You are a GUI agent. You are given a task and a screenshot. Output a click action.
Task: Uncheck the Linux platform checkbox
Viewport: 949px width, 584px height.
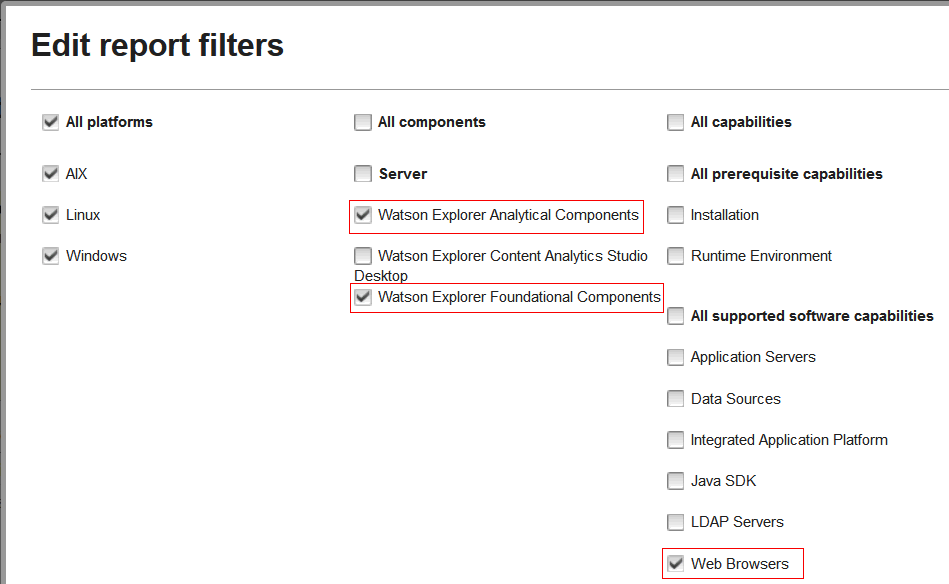click(x=51, y=215)
